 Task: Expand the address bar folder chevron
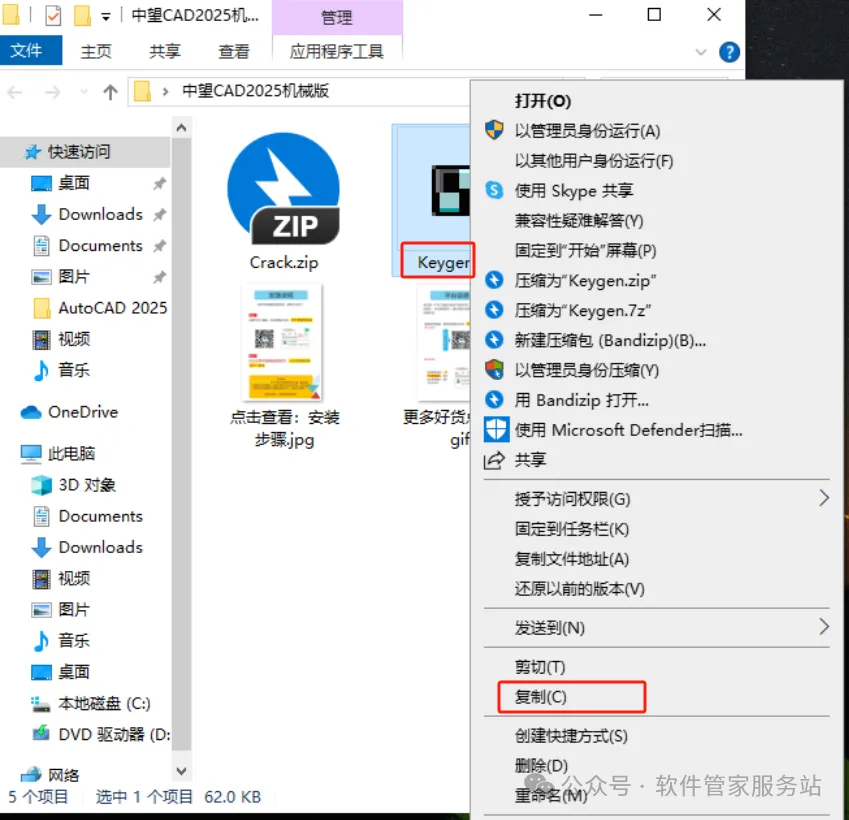(165, 92)
